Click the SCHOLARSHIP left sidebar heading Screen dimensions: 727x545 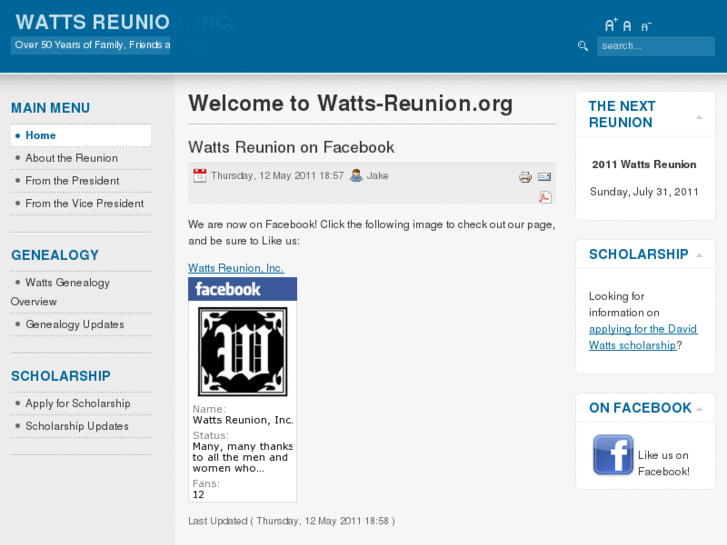click(x=61, y=376)
